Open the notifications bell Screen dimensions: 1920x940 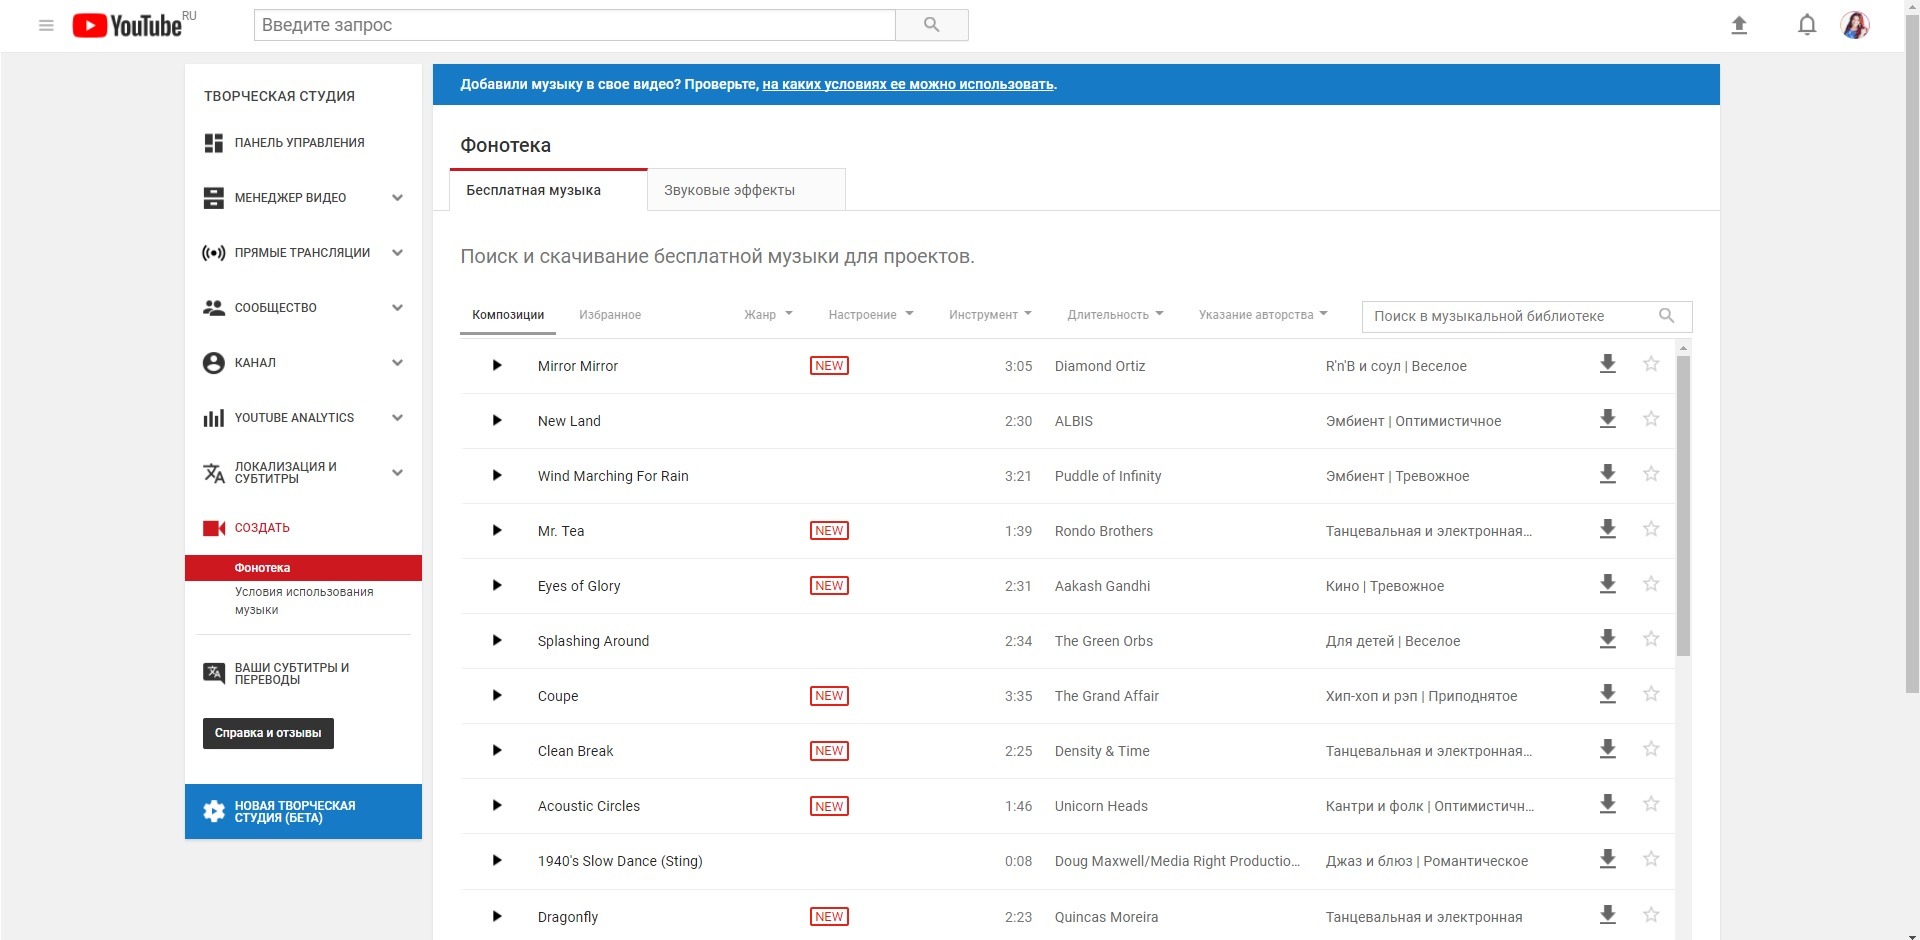pyautogui.click(x=1806, y=26)
